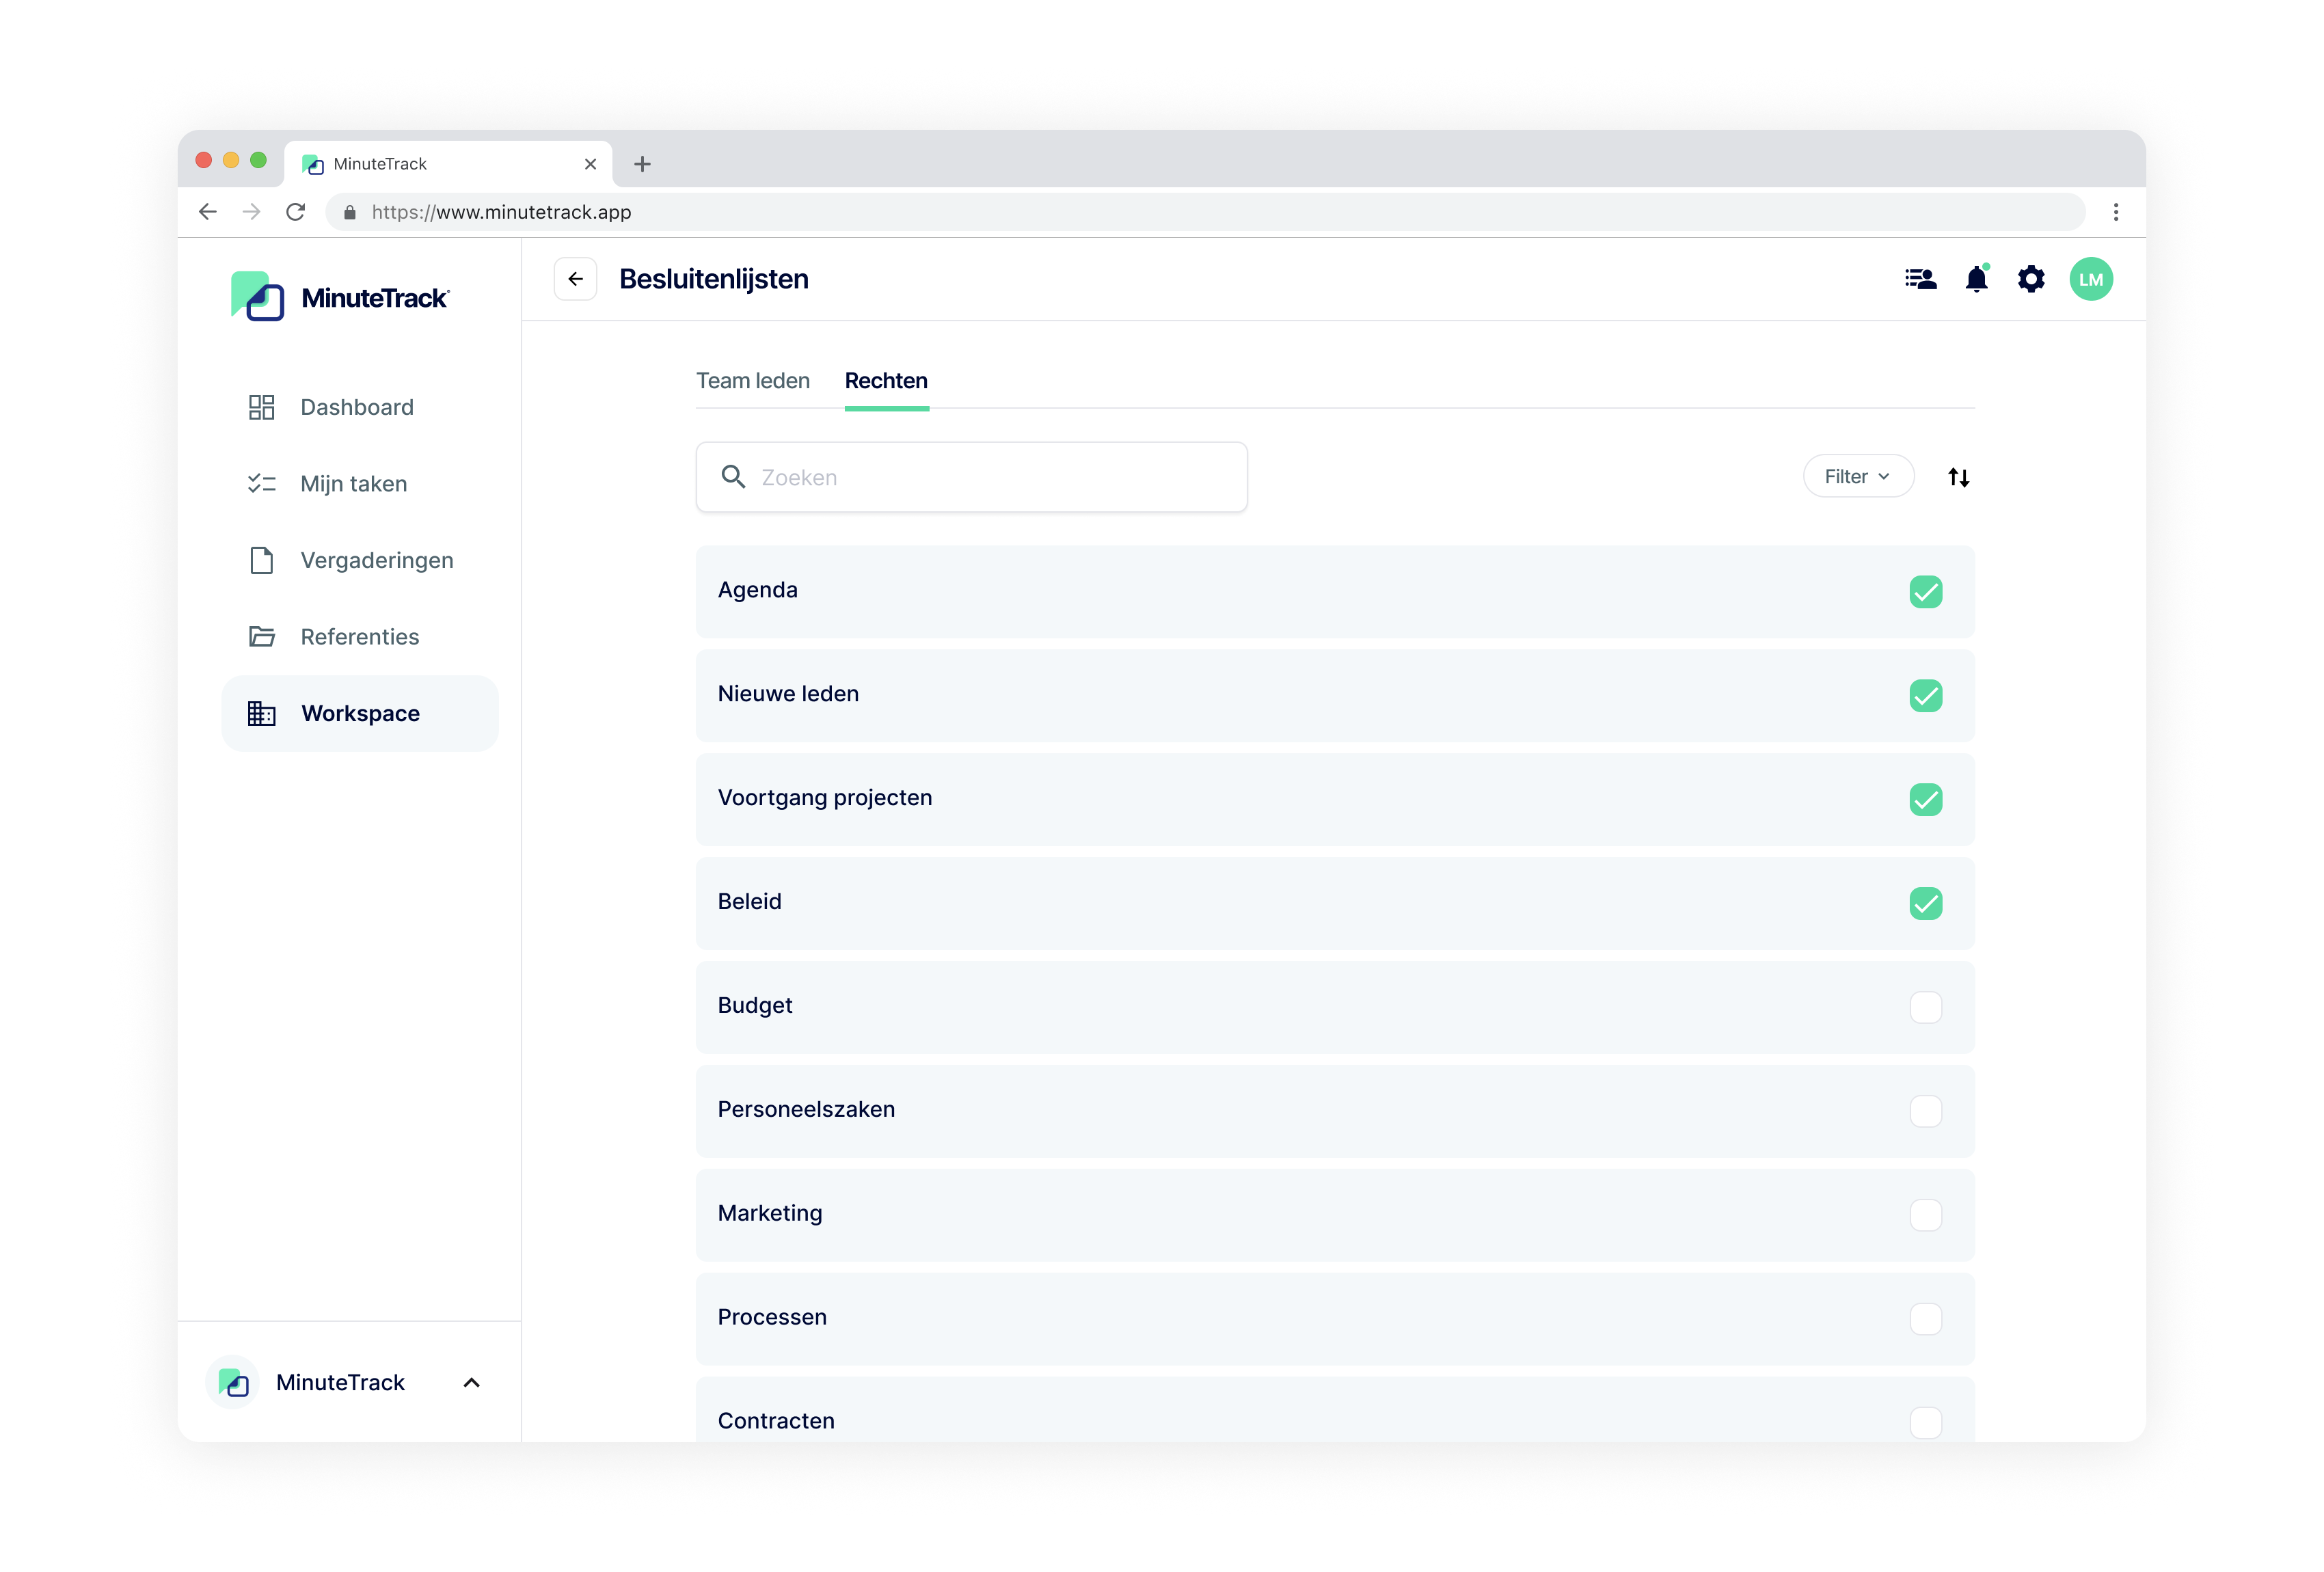Open the Filter dropdown
The width and height of the screenshot is (2324, 1572).
[1857, 476]
